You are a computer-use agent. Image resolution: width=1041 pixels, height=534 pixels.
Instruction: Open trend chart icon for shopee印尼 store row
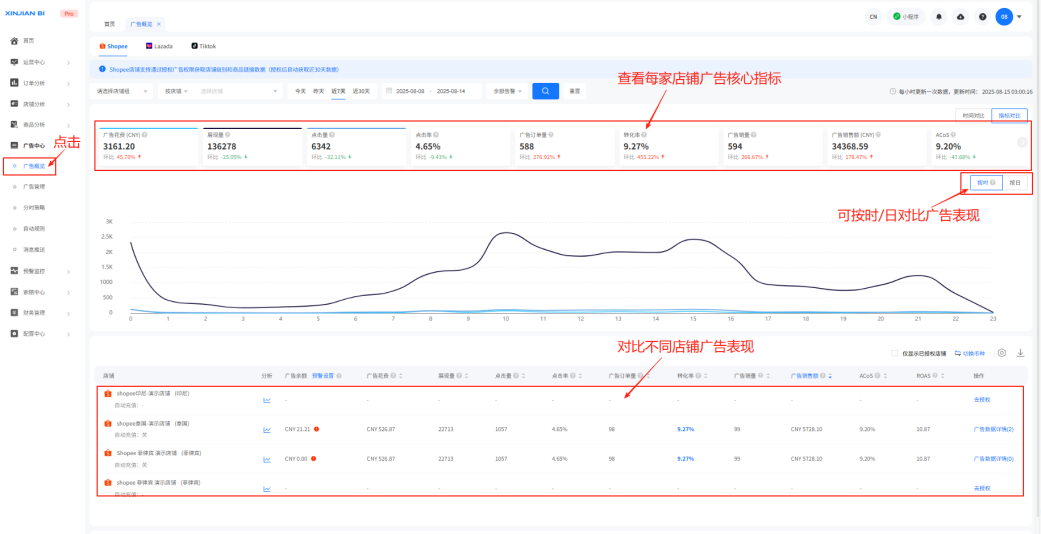click(267, 400)
